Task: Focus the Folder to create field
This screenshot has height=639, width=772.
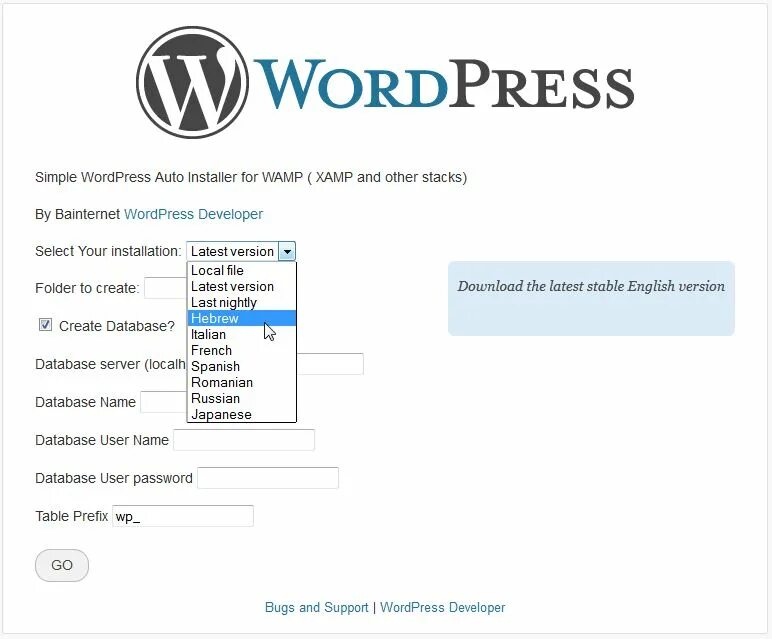Action: 165,288
